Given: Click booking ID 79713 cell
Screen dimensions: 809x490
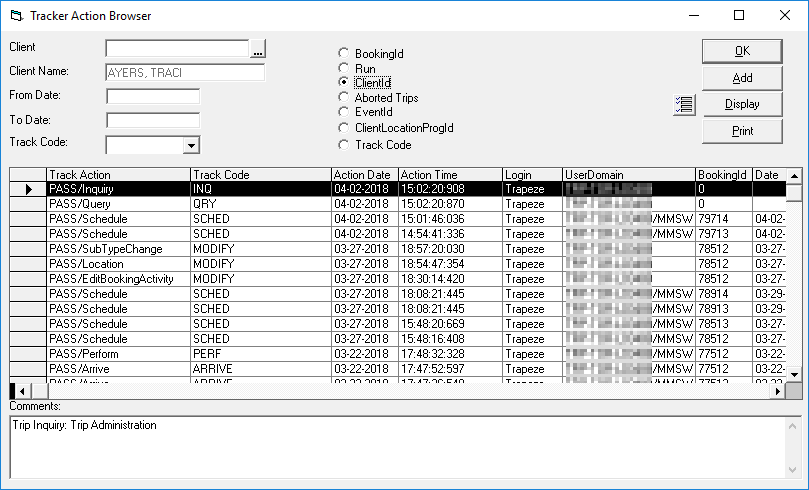Looking at the screenshot, I should tap(724, 234).
